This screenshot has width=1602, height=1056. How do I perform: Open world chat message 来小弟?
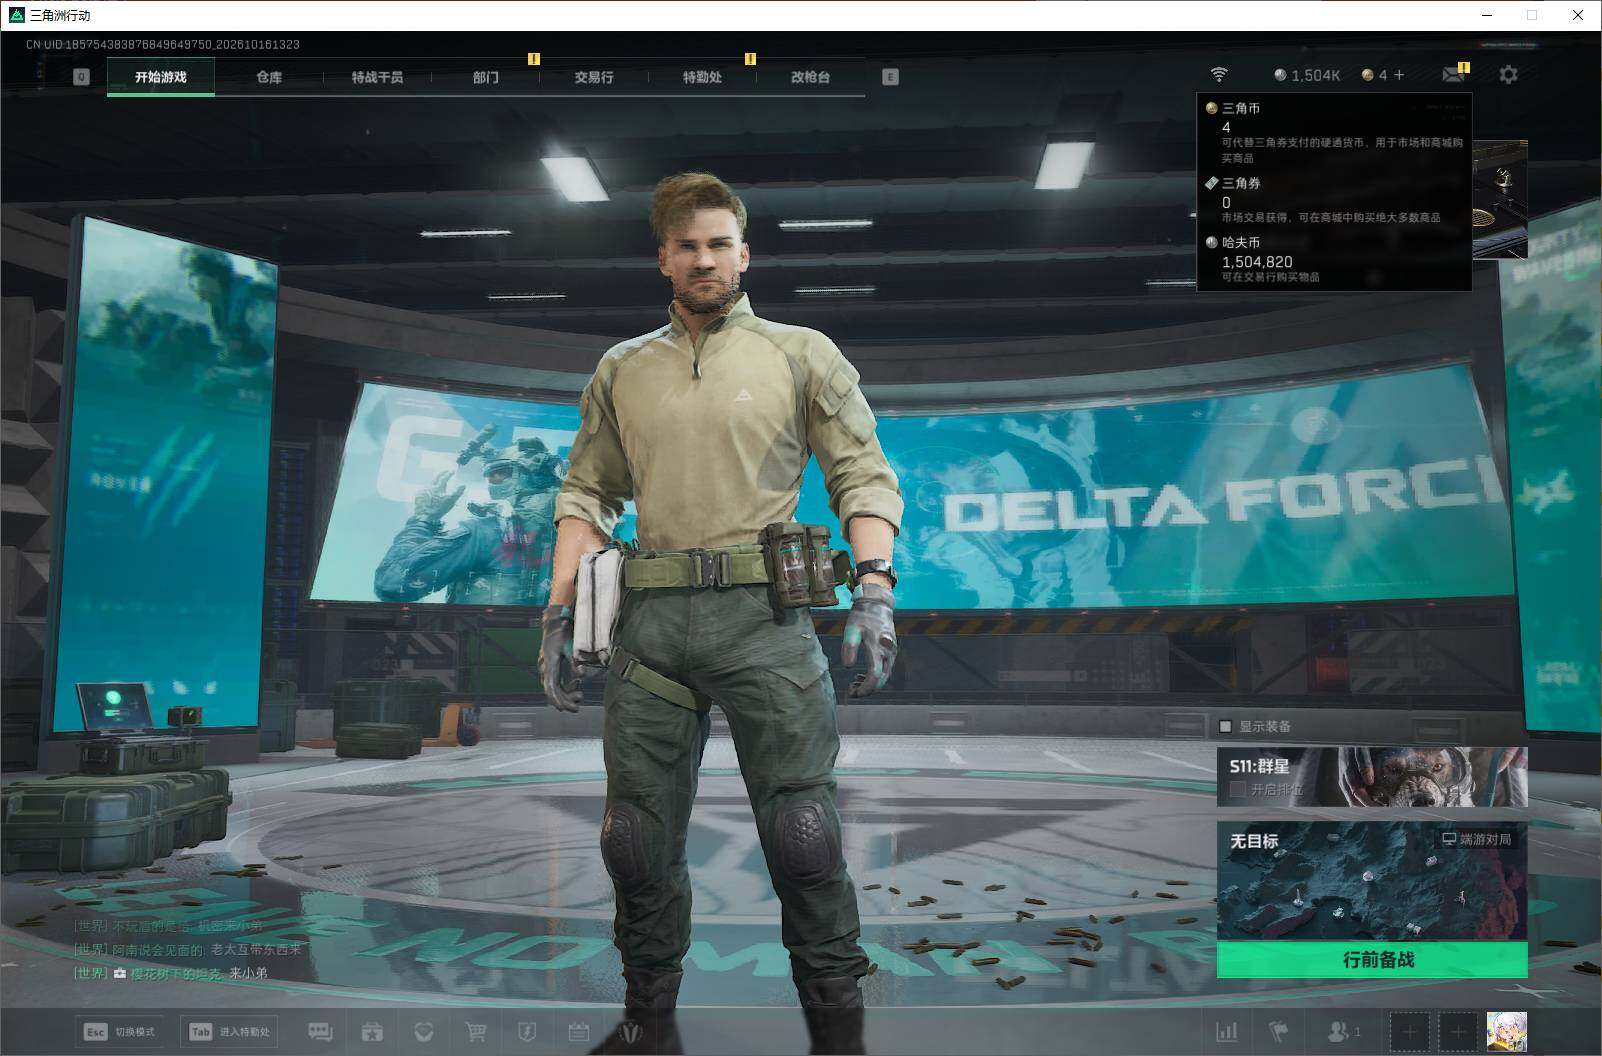171,973
